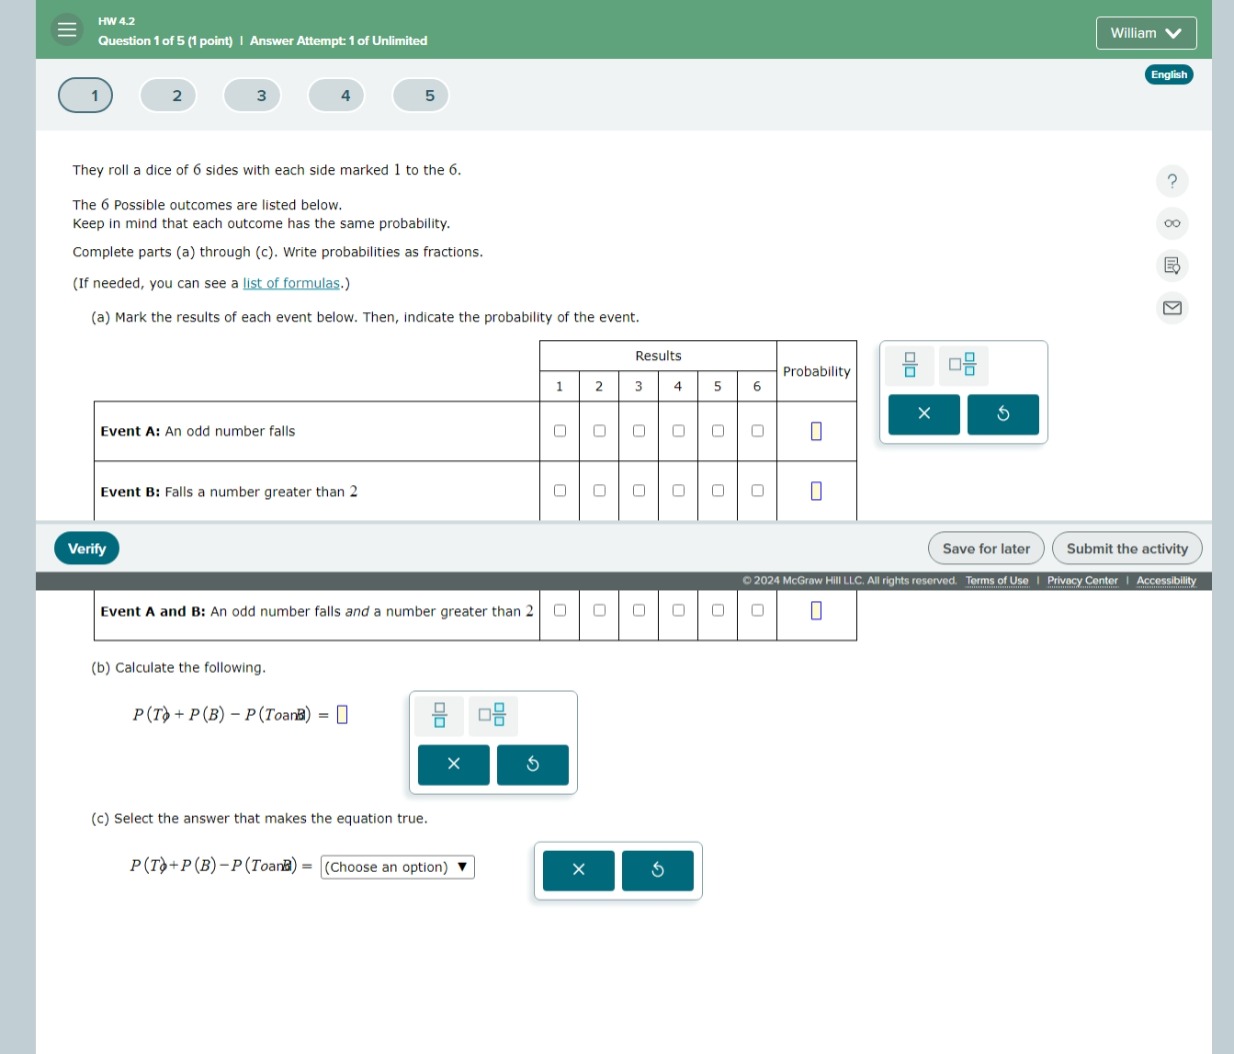Click Save for later
The height and width of the screenshot is (1054, 1234).
click(986, 549)
